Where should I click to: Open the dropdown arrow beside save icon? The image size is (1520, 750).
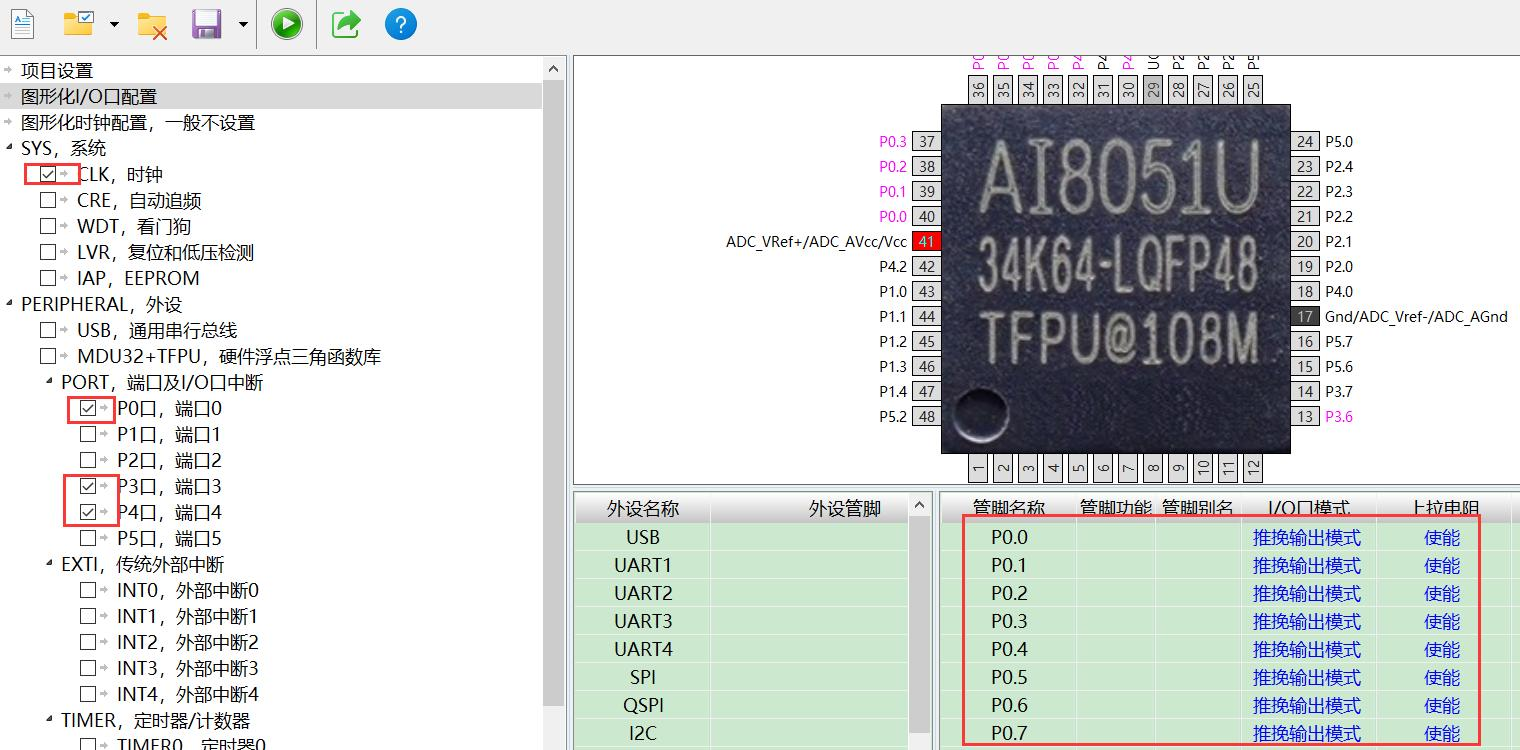tap(243, 25)
